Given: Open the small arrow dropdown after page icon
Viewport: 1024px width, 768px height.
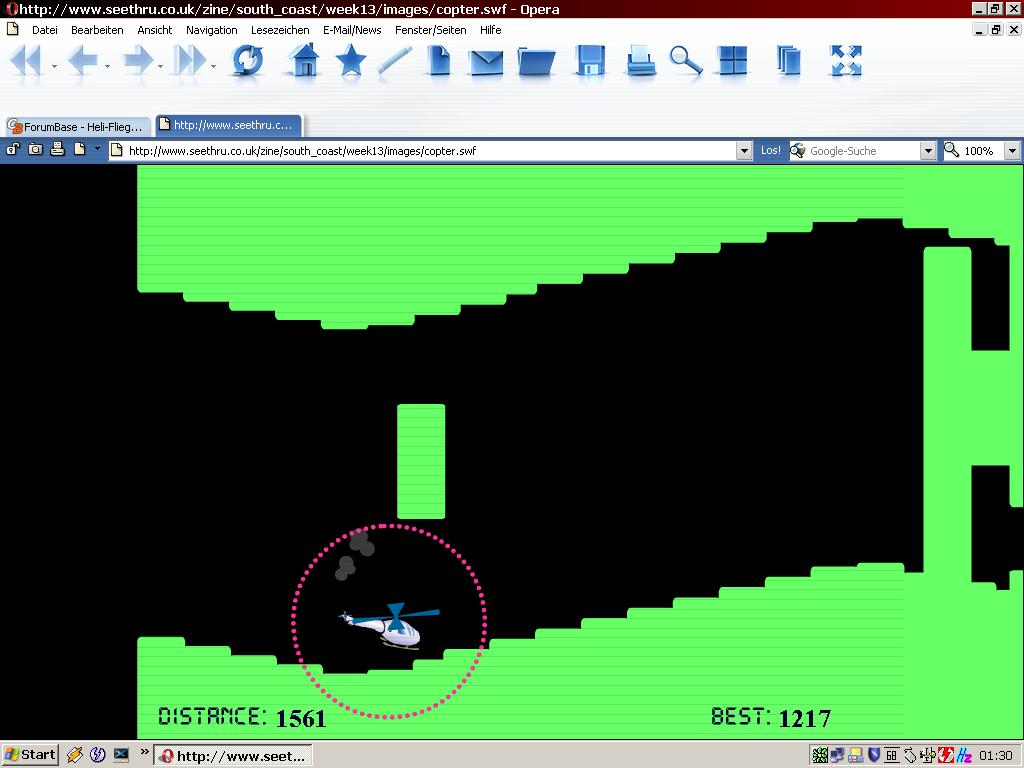Looking at the screenshot, I should 97,149.
